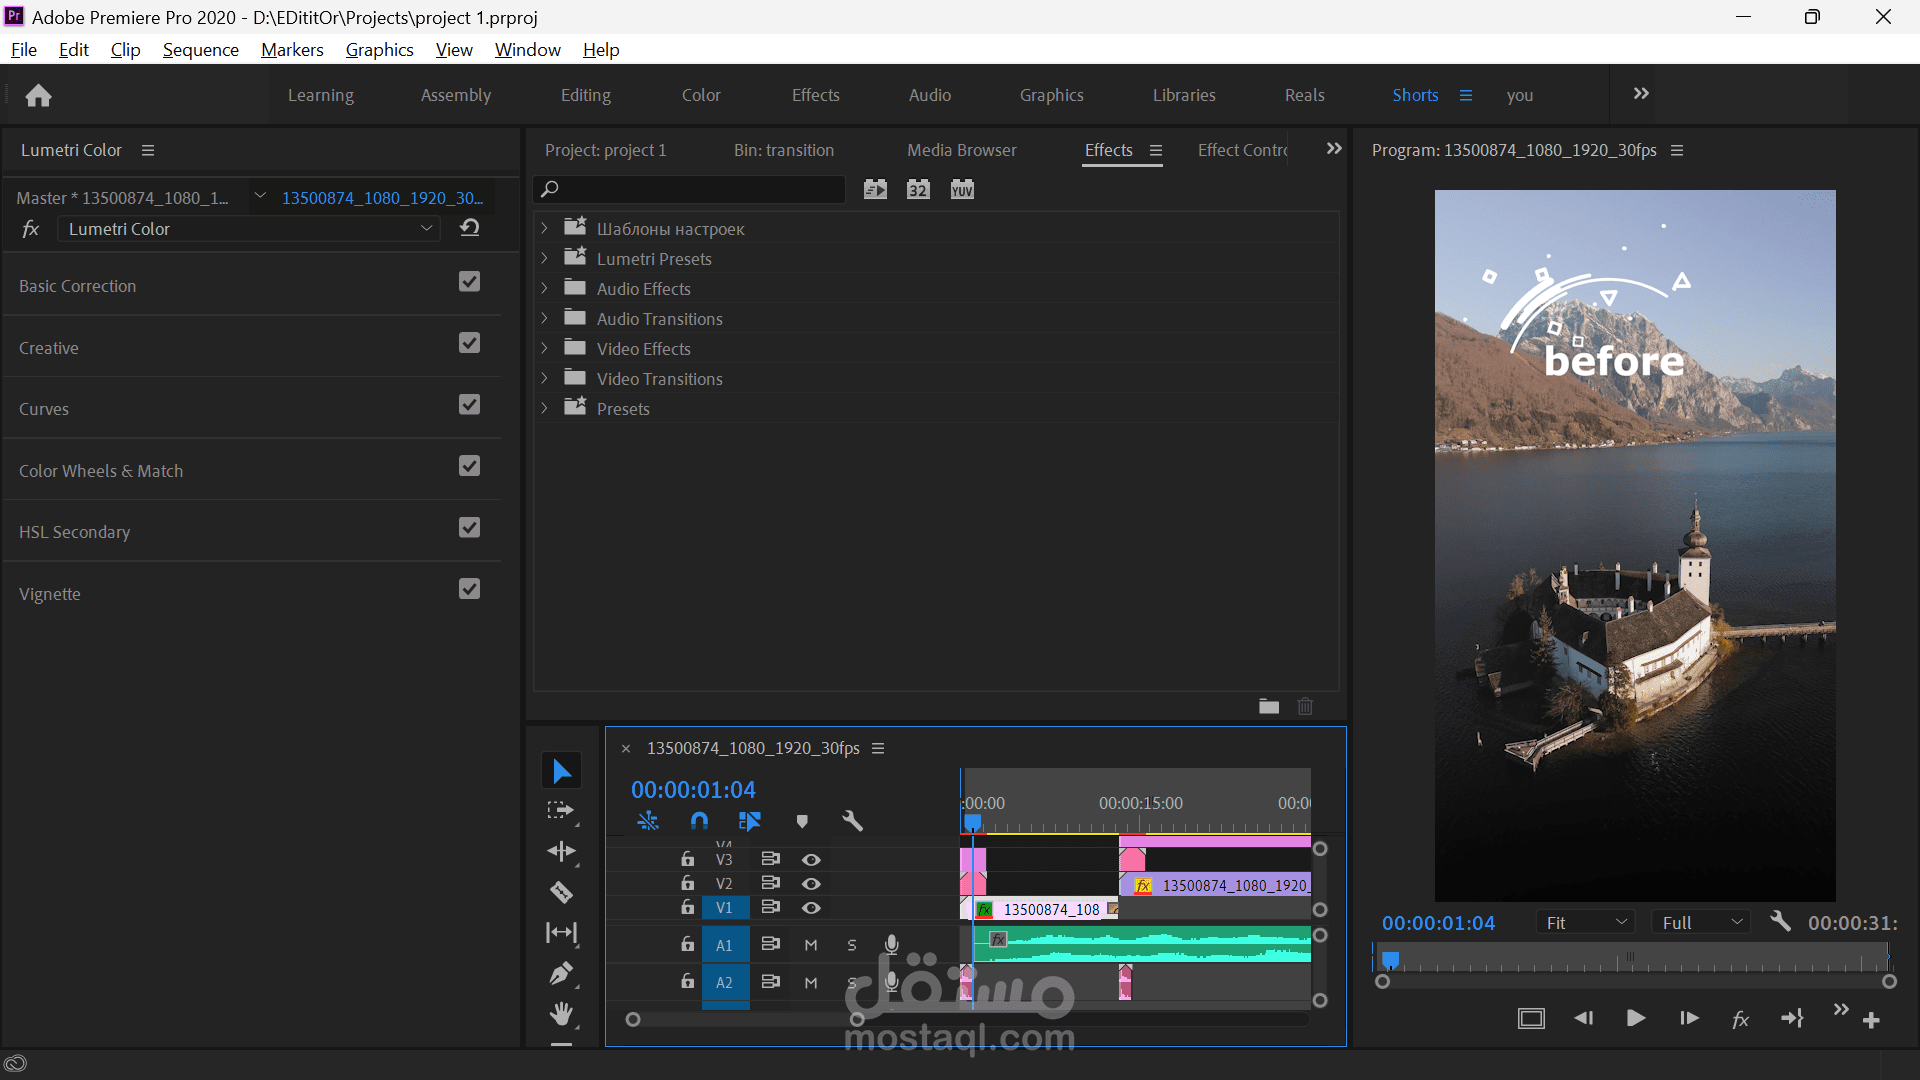Click the Effects panel search field
Image resolution: width=1920 pixels, height=1080 pixels.
point(690,189)
